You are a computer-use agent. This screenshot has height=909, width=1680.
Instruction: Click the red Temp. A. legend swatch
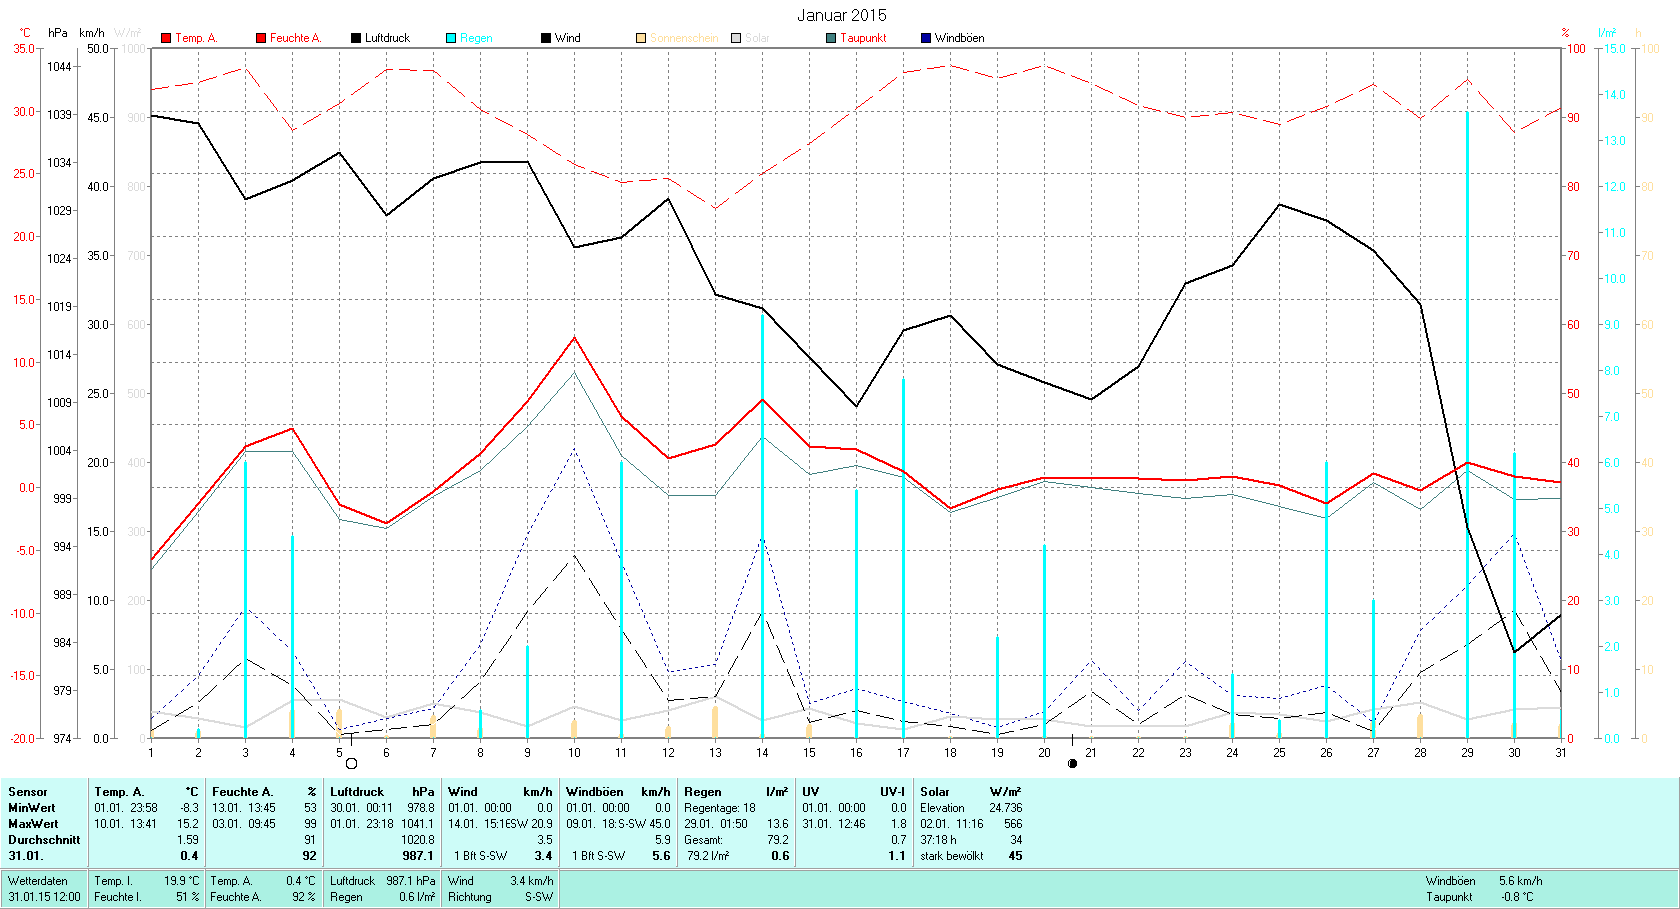coord(166,38)
